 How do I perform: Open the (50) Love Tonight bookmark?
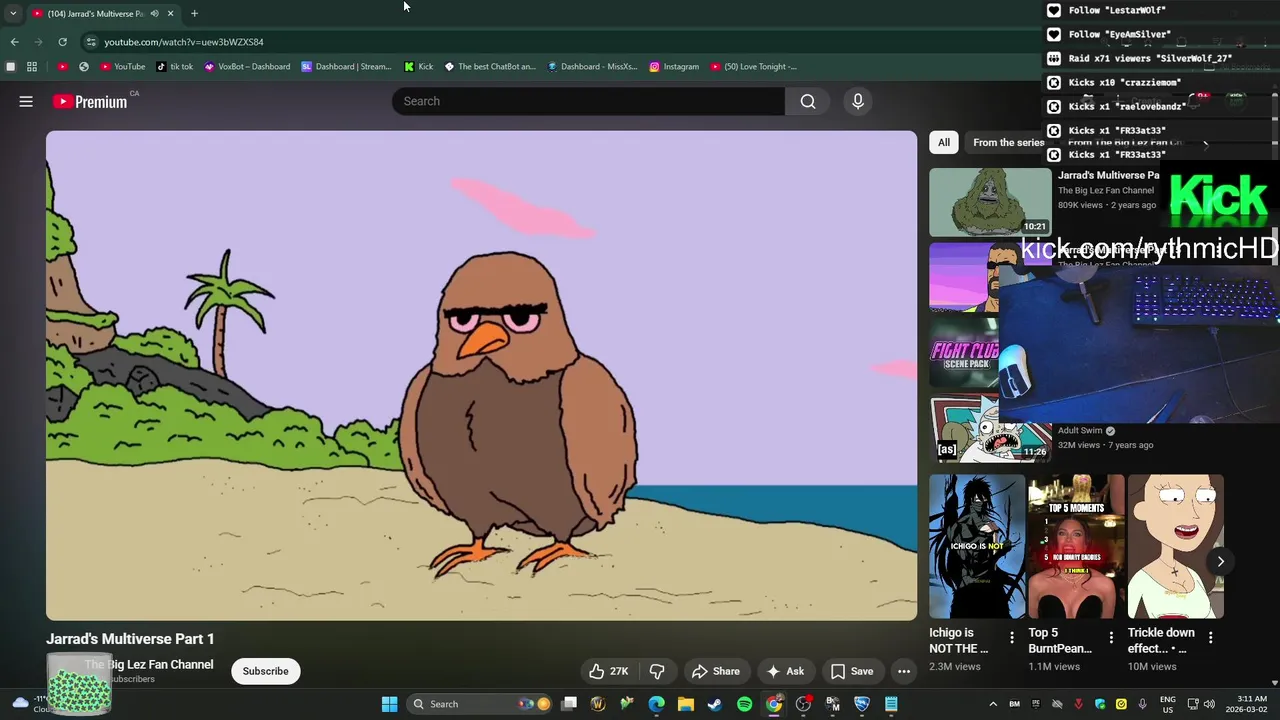coord(754,67)
